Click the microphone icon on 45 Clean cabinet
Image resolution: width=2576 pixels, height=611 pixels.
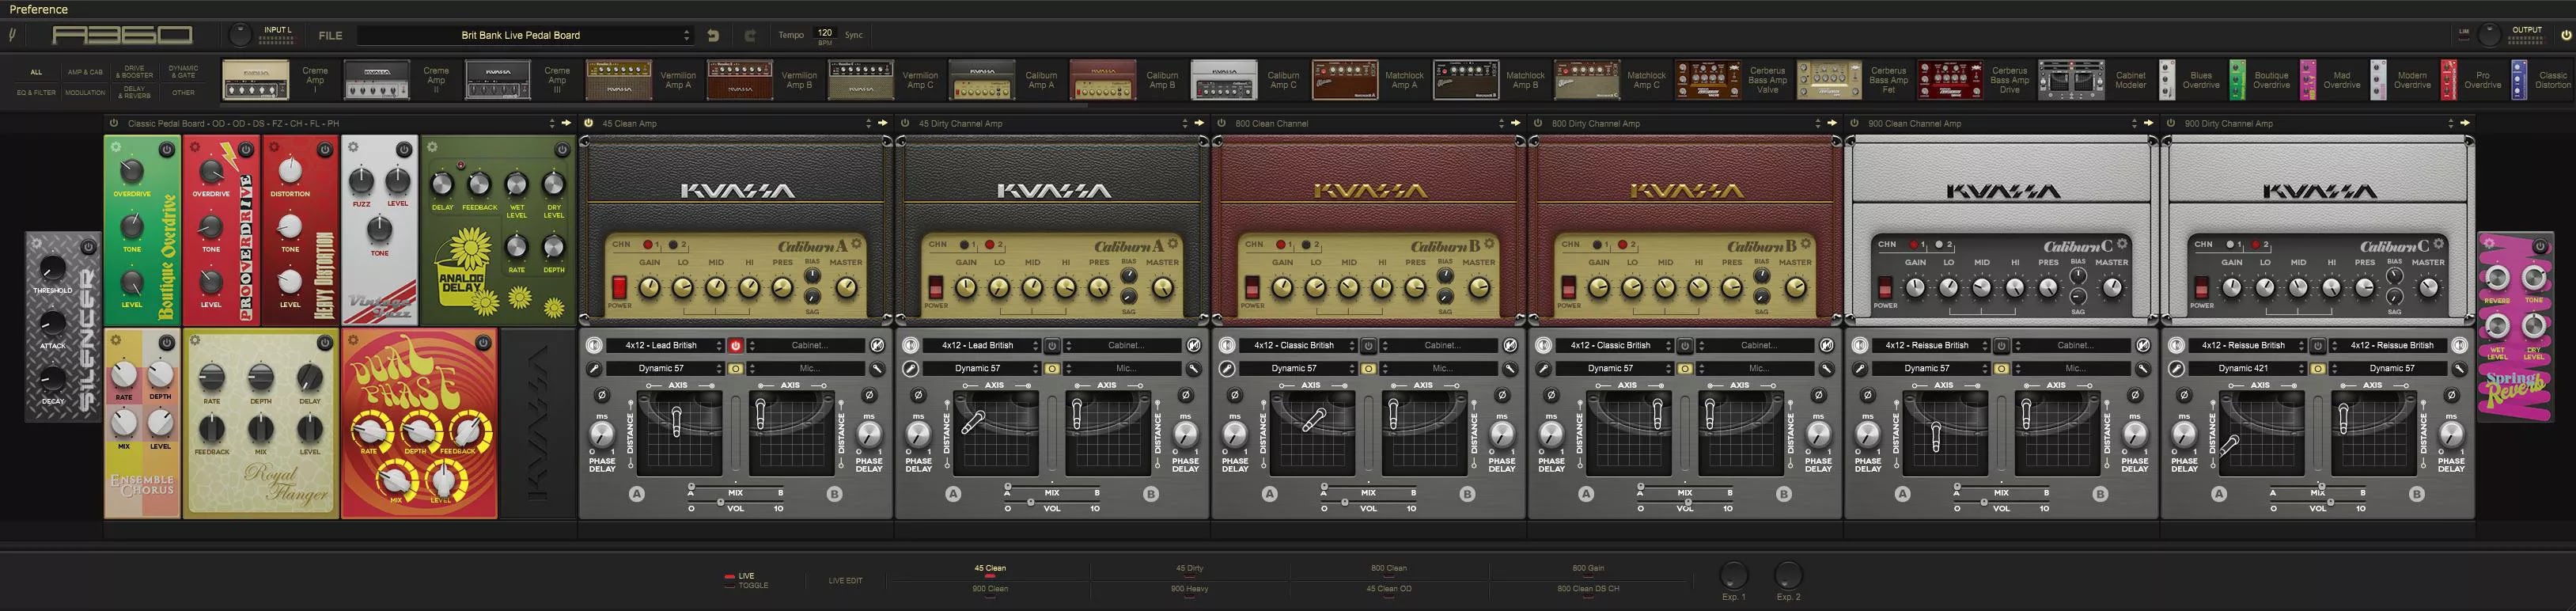594,369
